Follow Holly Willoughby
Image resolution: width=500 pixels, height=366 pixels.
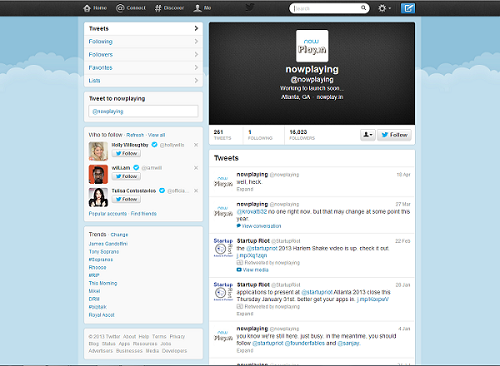click(x=126, y=153)
